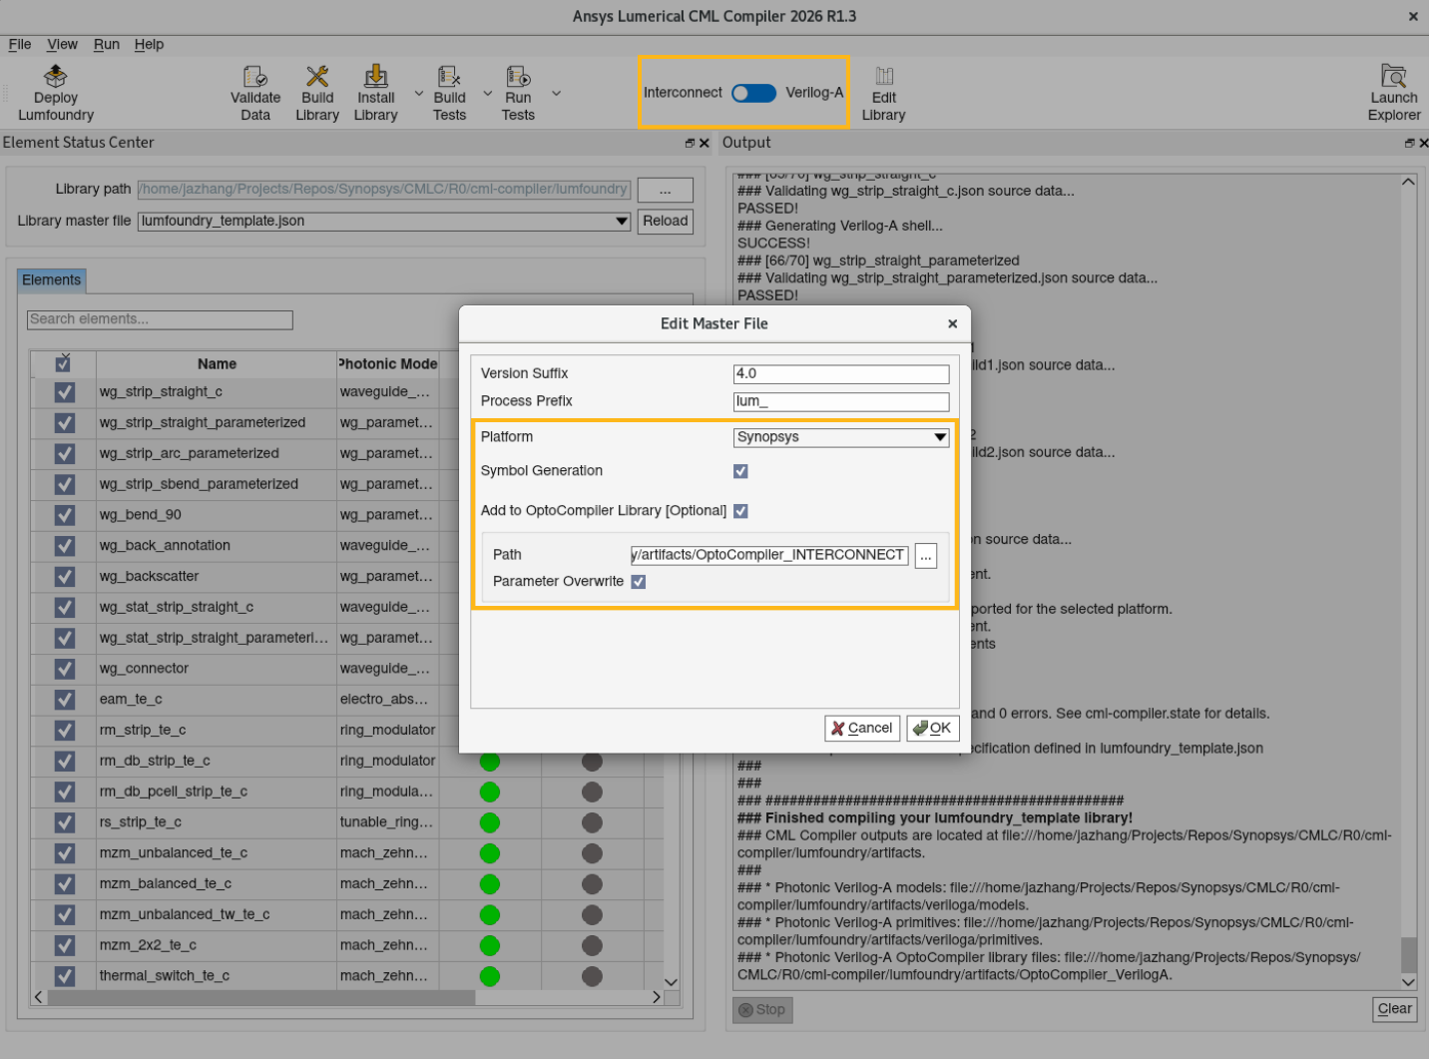Click the Deploy Lumfoundry toolbar icon
The width and height of the screenshot is (1429, 1059).
click(x=55, y=93)
